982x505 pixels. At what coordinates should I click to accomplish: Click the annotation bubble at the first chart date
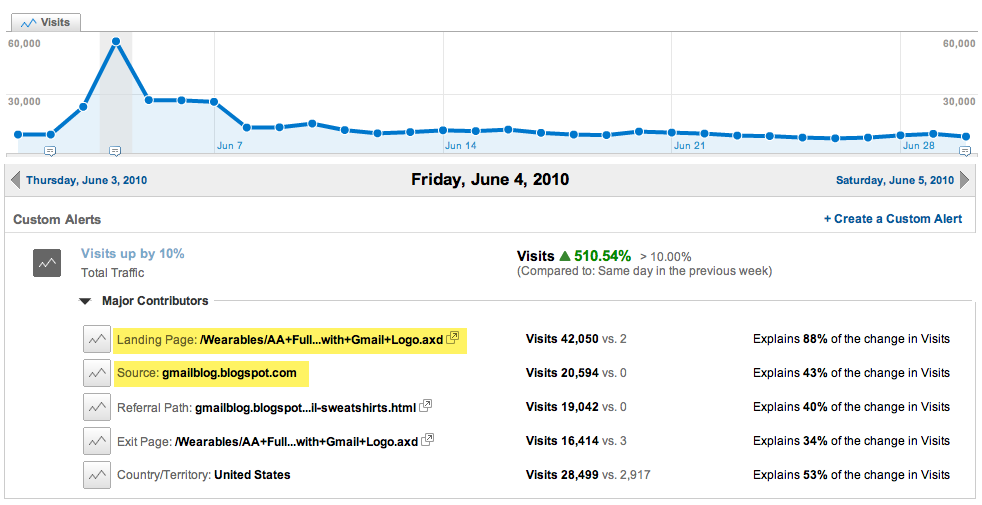point(50,151)
